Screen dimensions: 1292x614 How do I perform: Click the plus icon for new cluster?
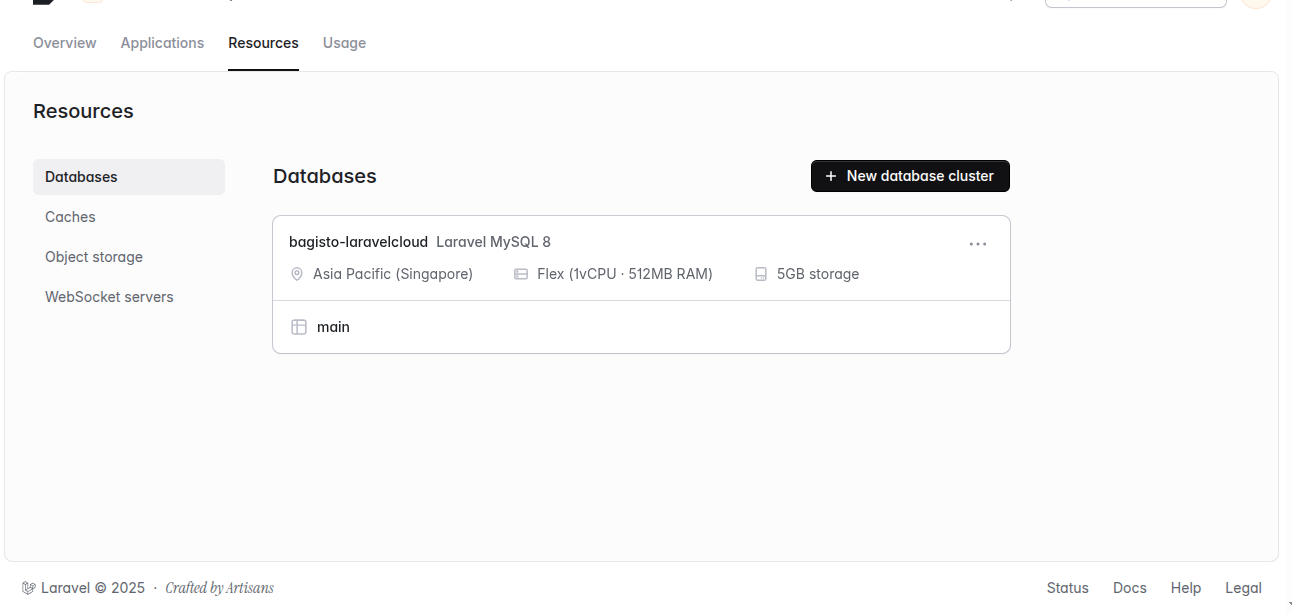coord(830,176)
